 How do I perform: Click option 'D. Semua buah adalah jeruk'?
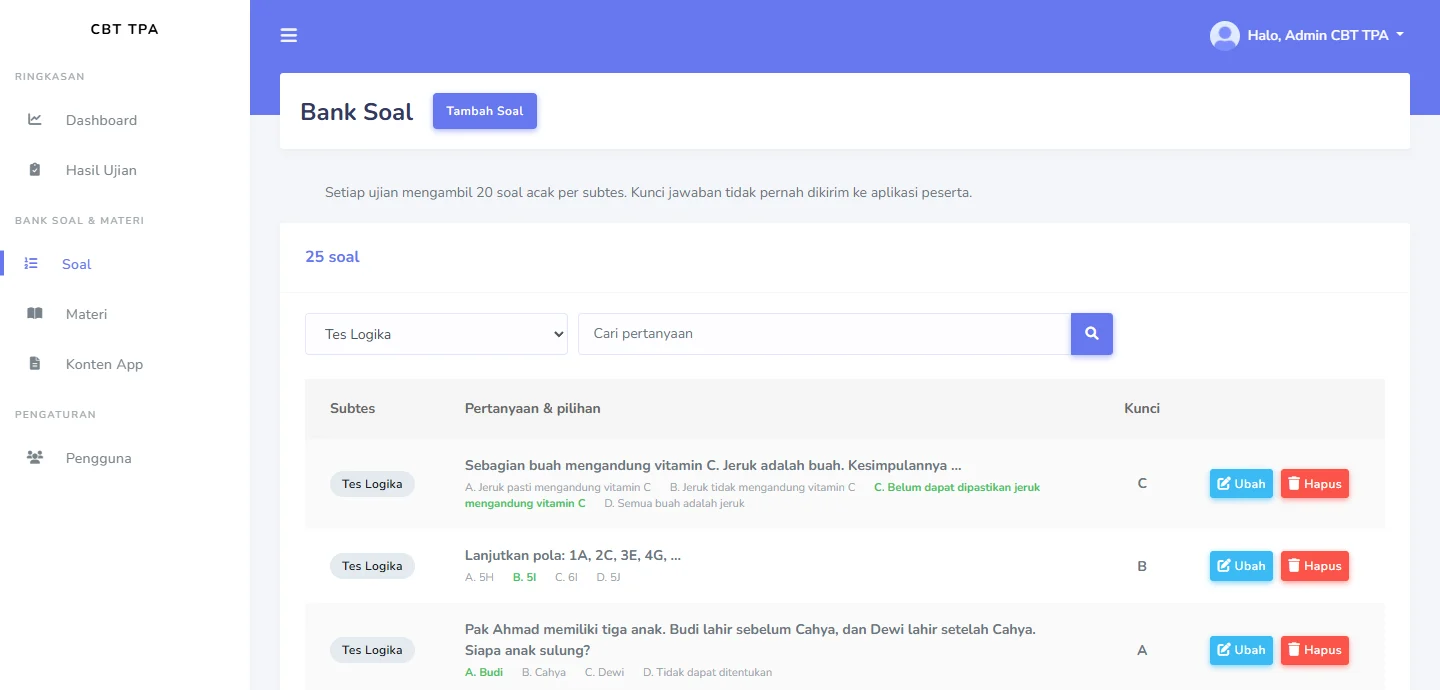click(674, 503)
